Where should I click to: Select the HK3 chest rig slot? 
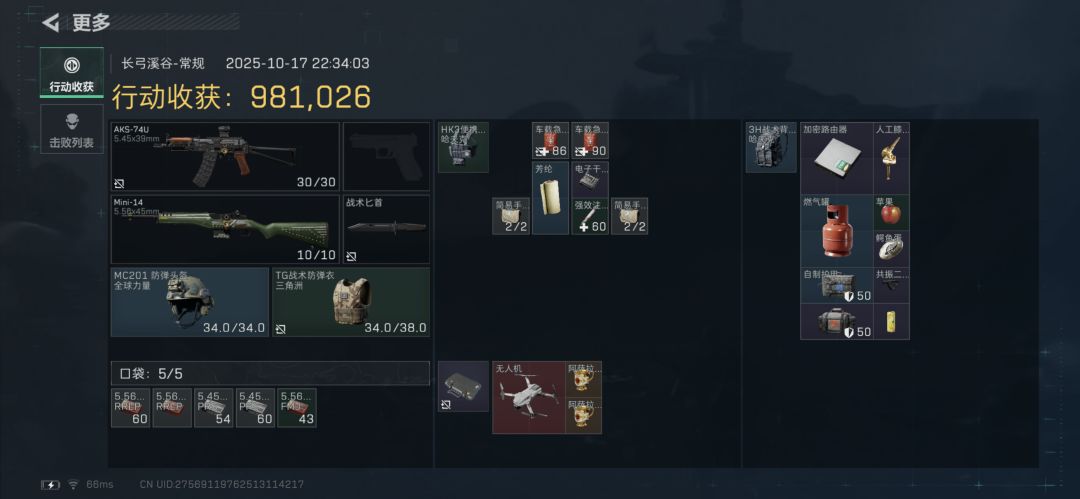[464, 147]
